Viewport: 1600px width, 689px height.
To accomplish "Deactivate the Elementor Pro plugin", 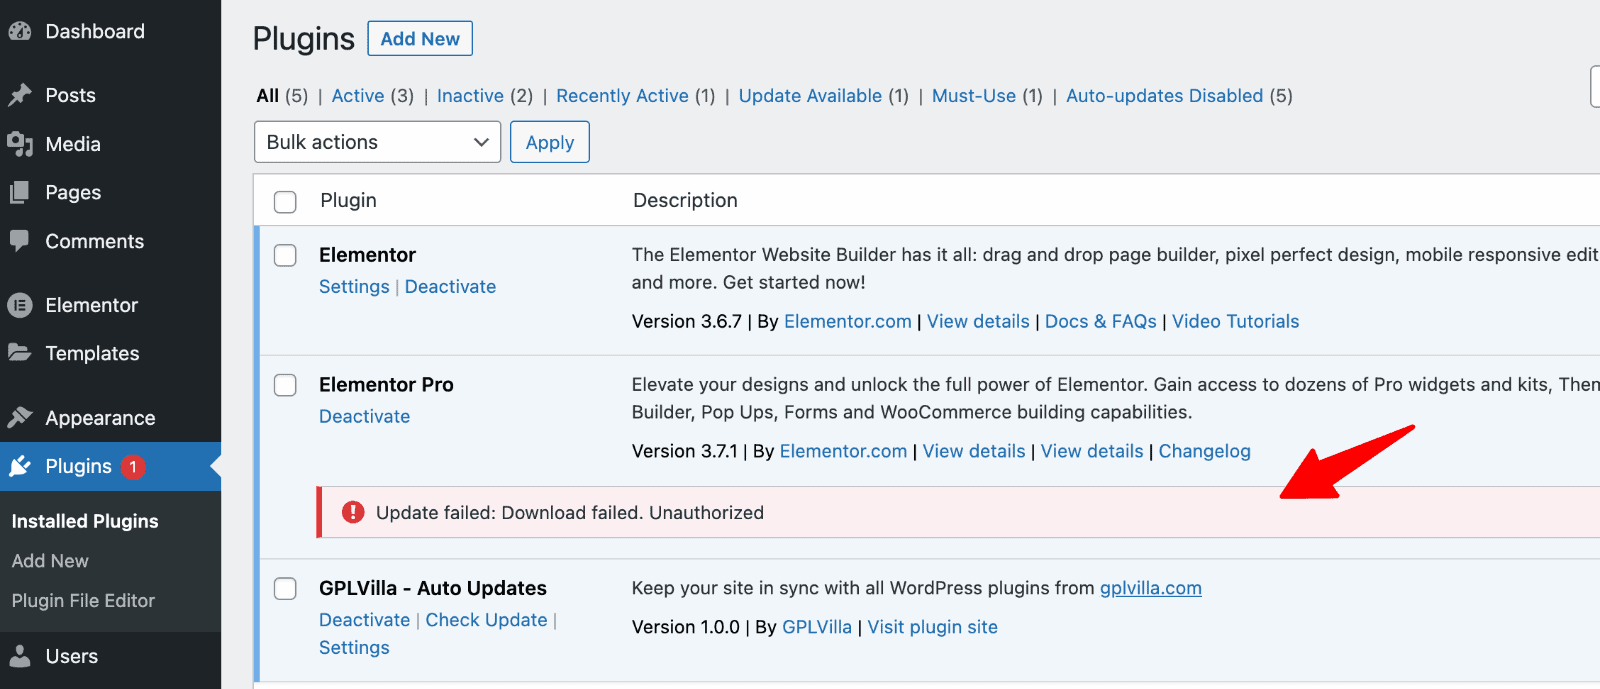I will [x=364, y=417].
